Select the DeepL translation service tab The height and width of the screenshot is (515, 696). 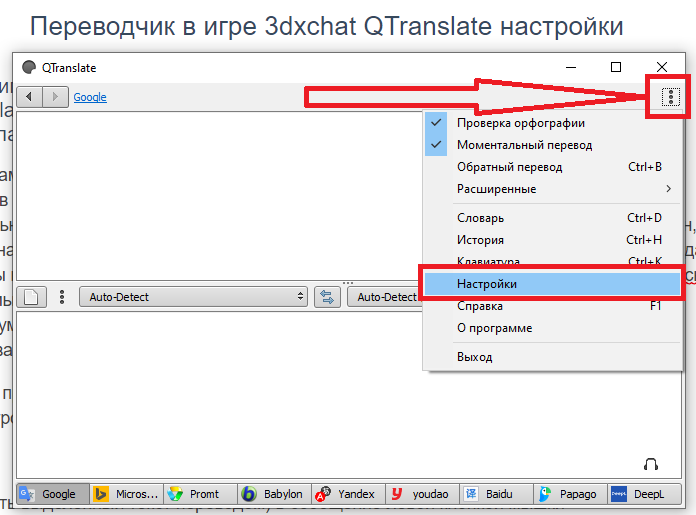645,494
